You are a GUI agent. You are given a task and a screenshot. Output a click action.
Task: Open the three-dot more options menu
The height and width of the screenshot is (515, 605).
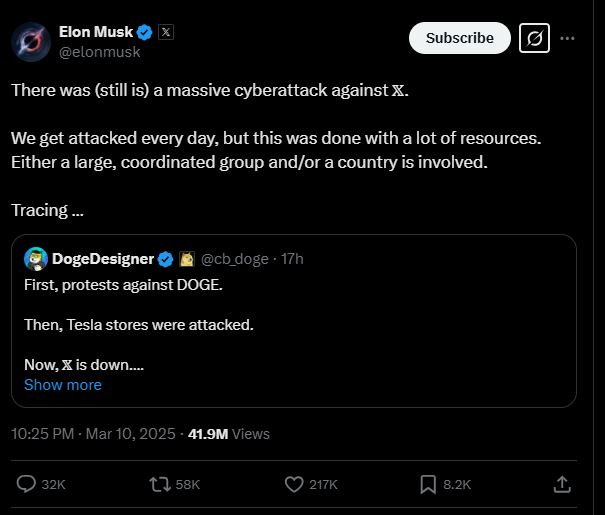(x=568, y=38)
